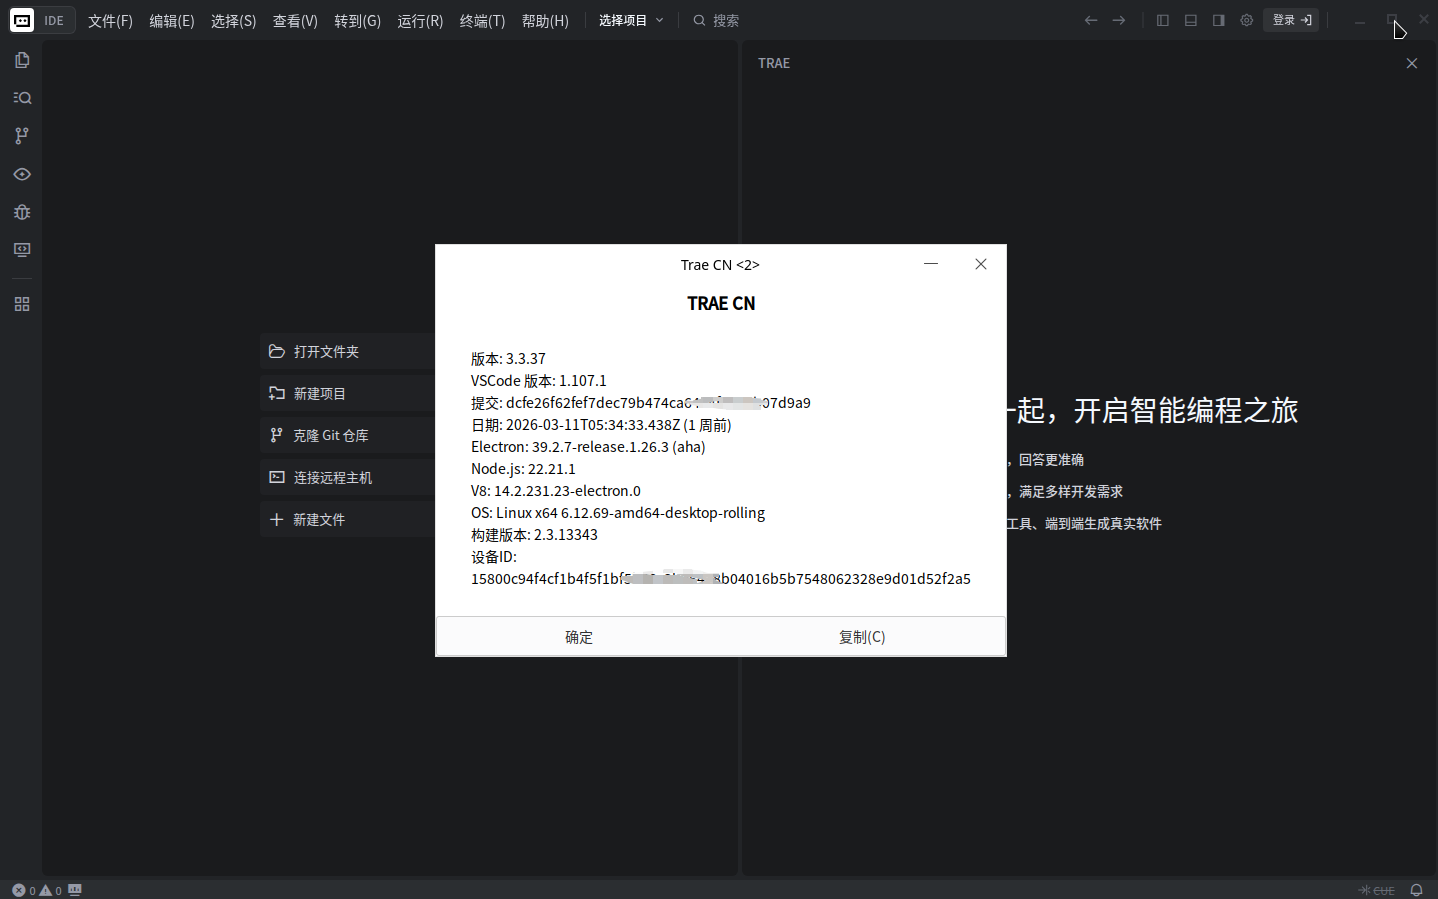
Task: Open the 帮助(H) menu
Action: [545, 21]
